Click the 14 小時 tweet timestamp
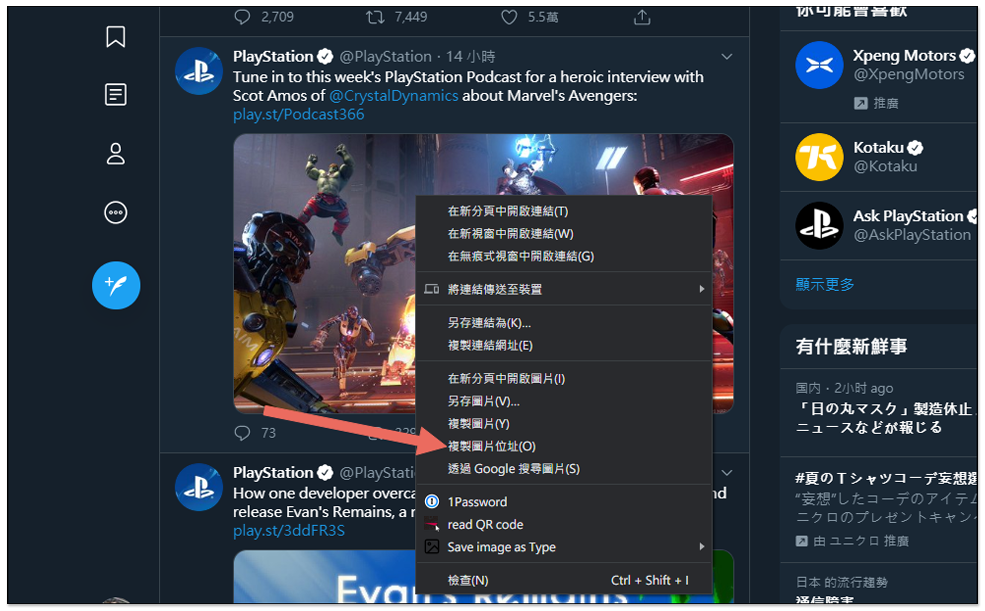 click(x=471, y=57)
